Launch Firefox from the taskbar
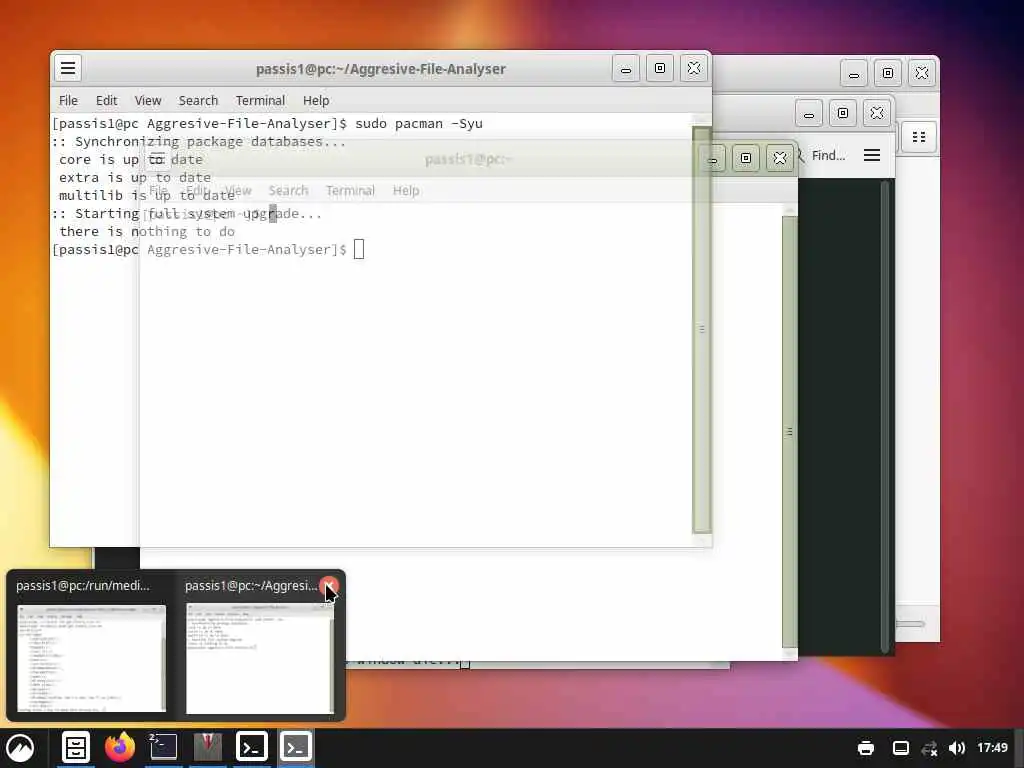The image size is (1024, 768). point(120,748)
